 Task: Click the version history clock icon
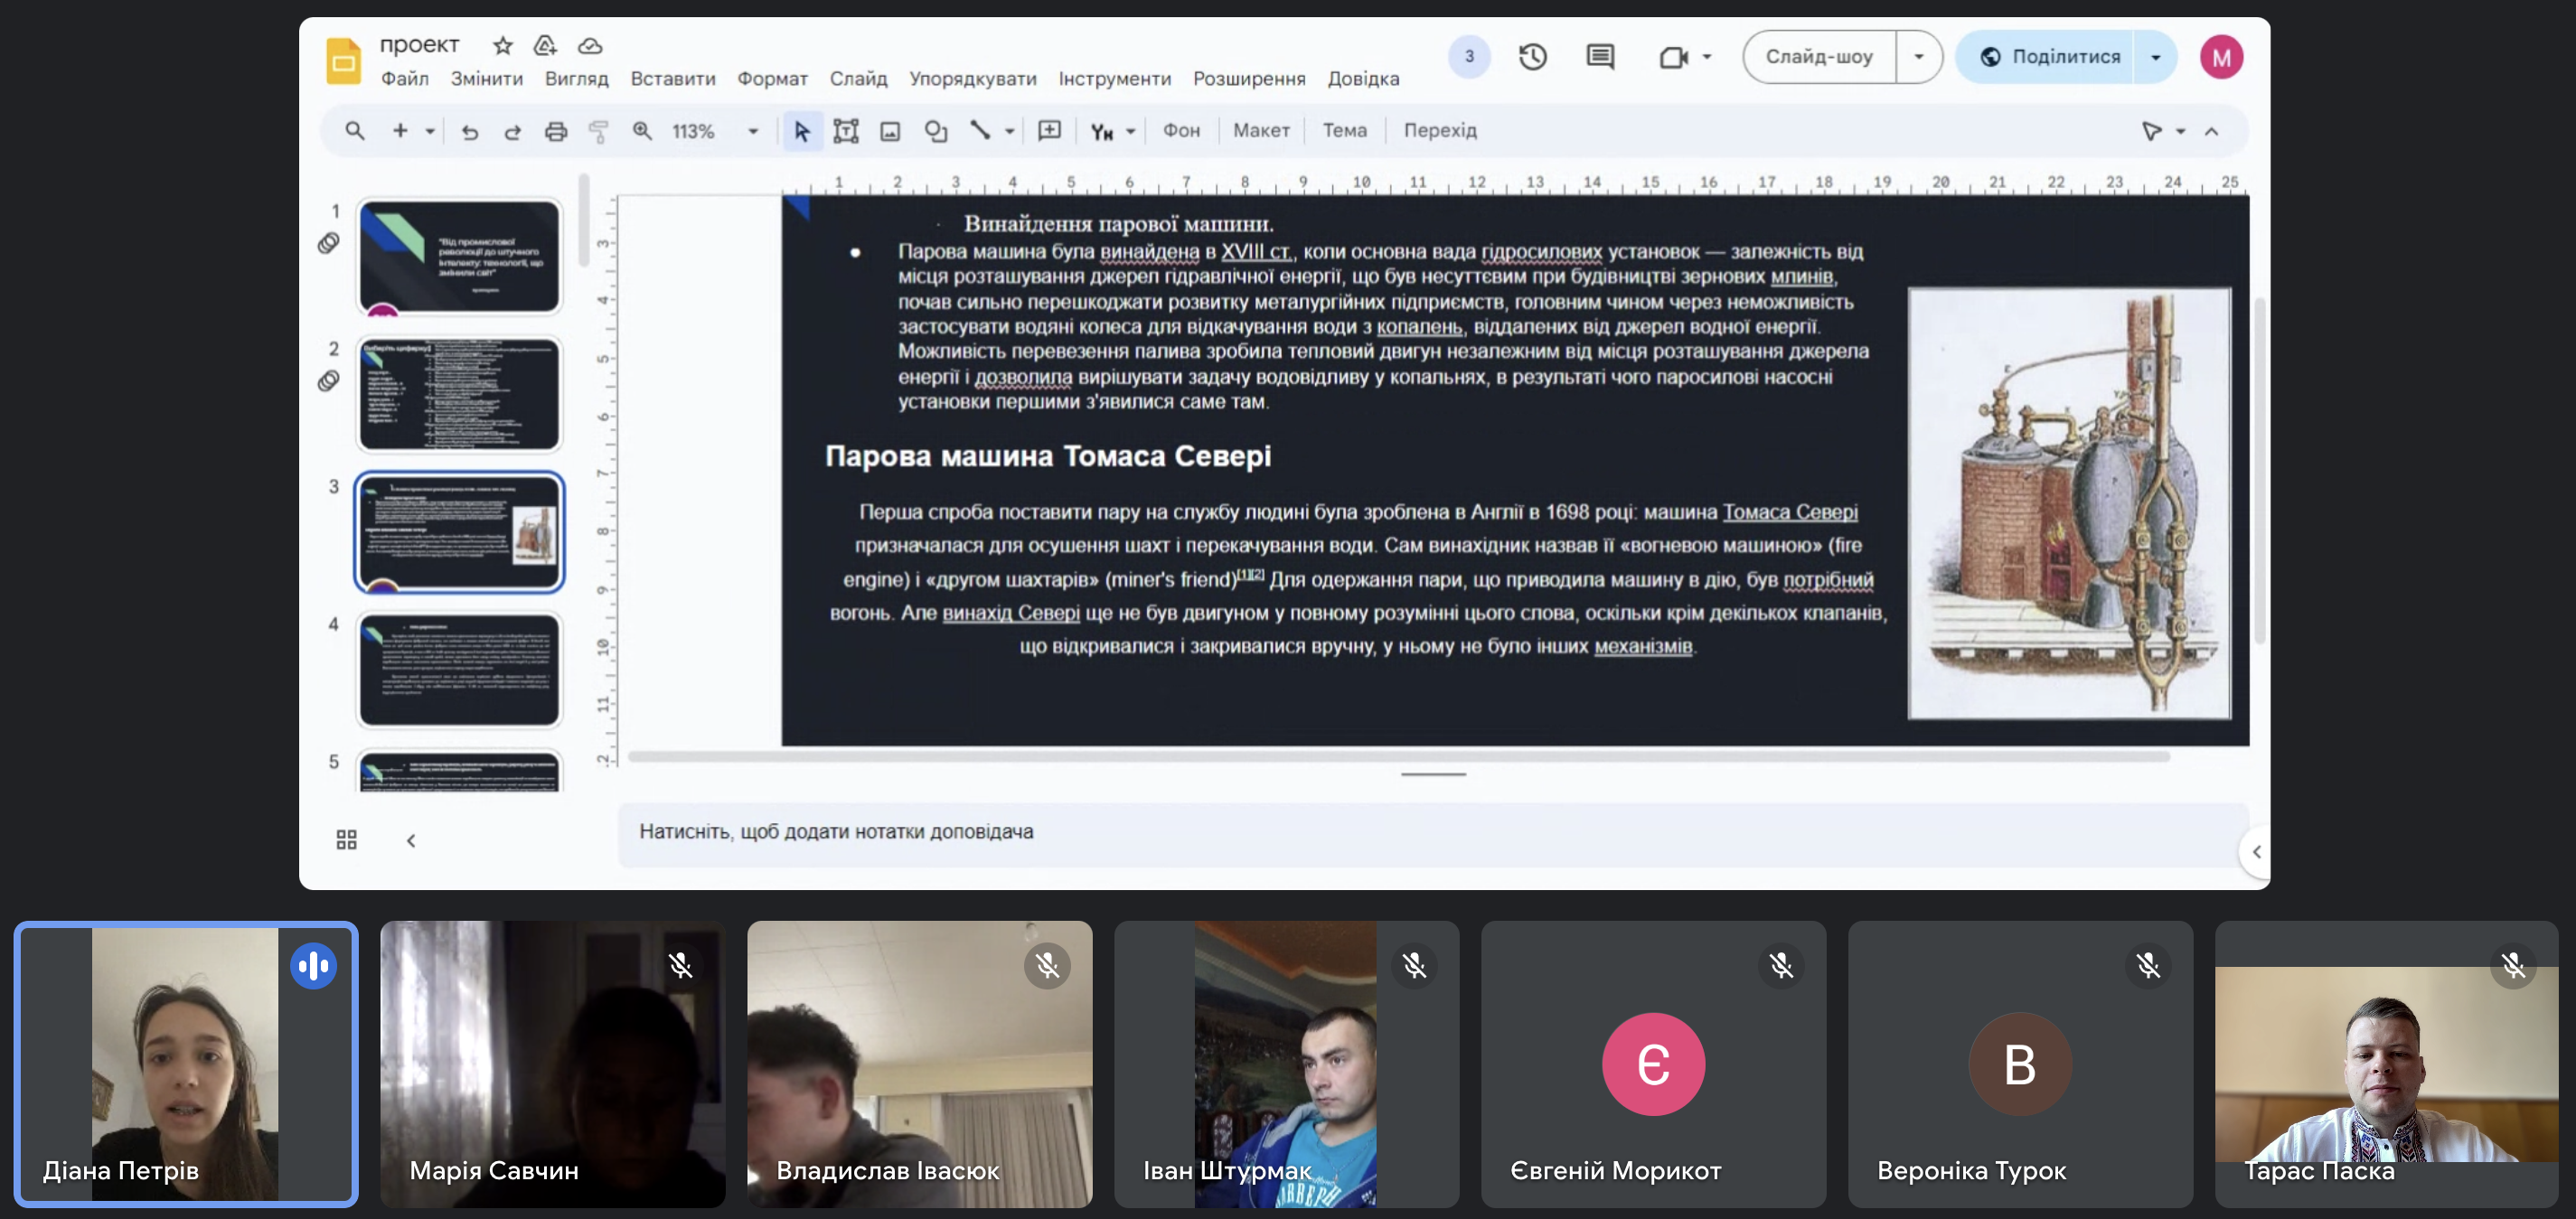click(x=1532, y=57)
